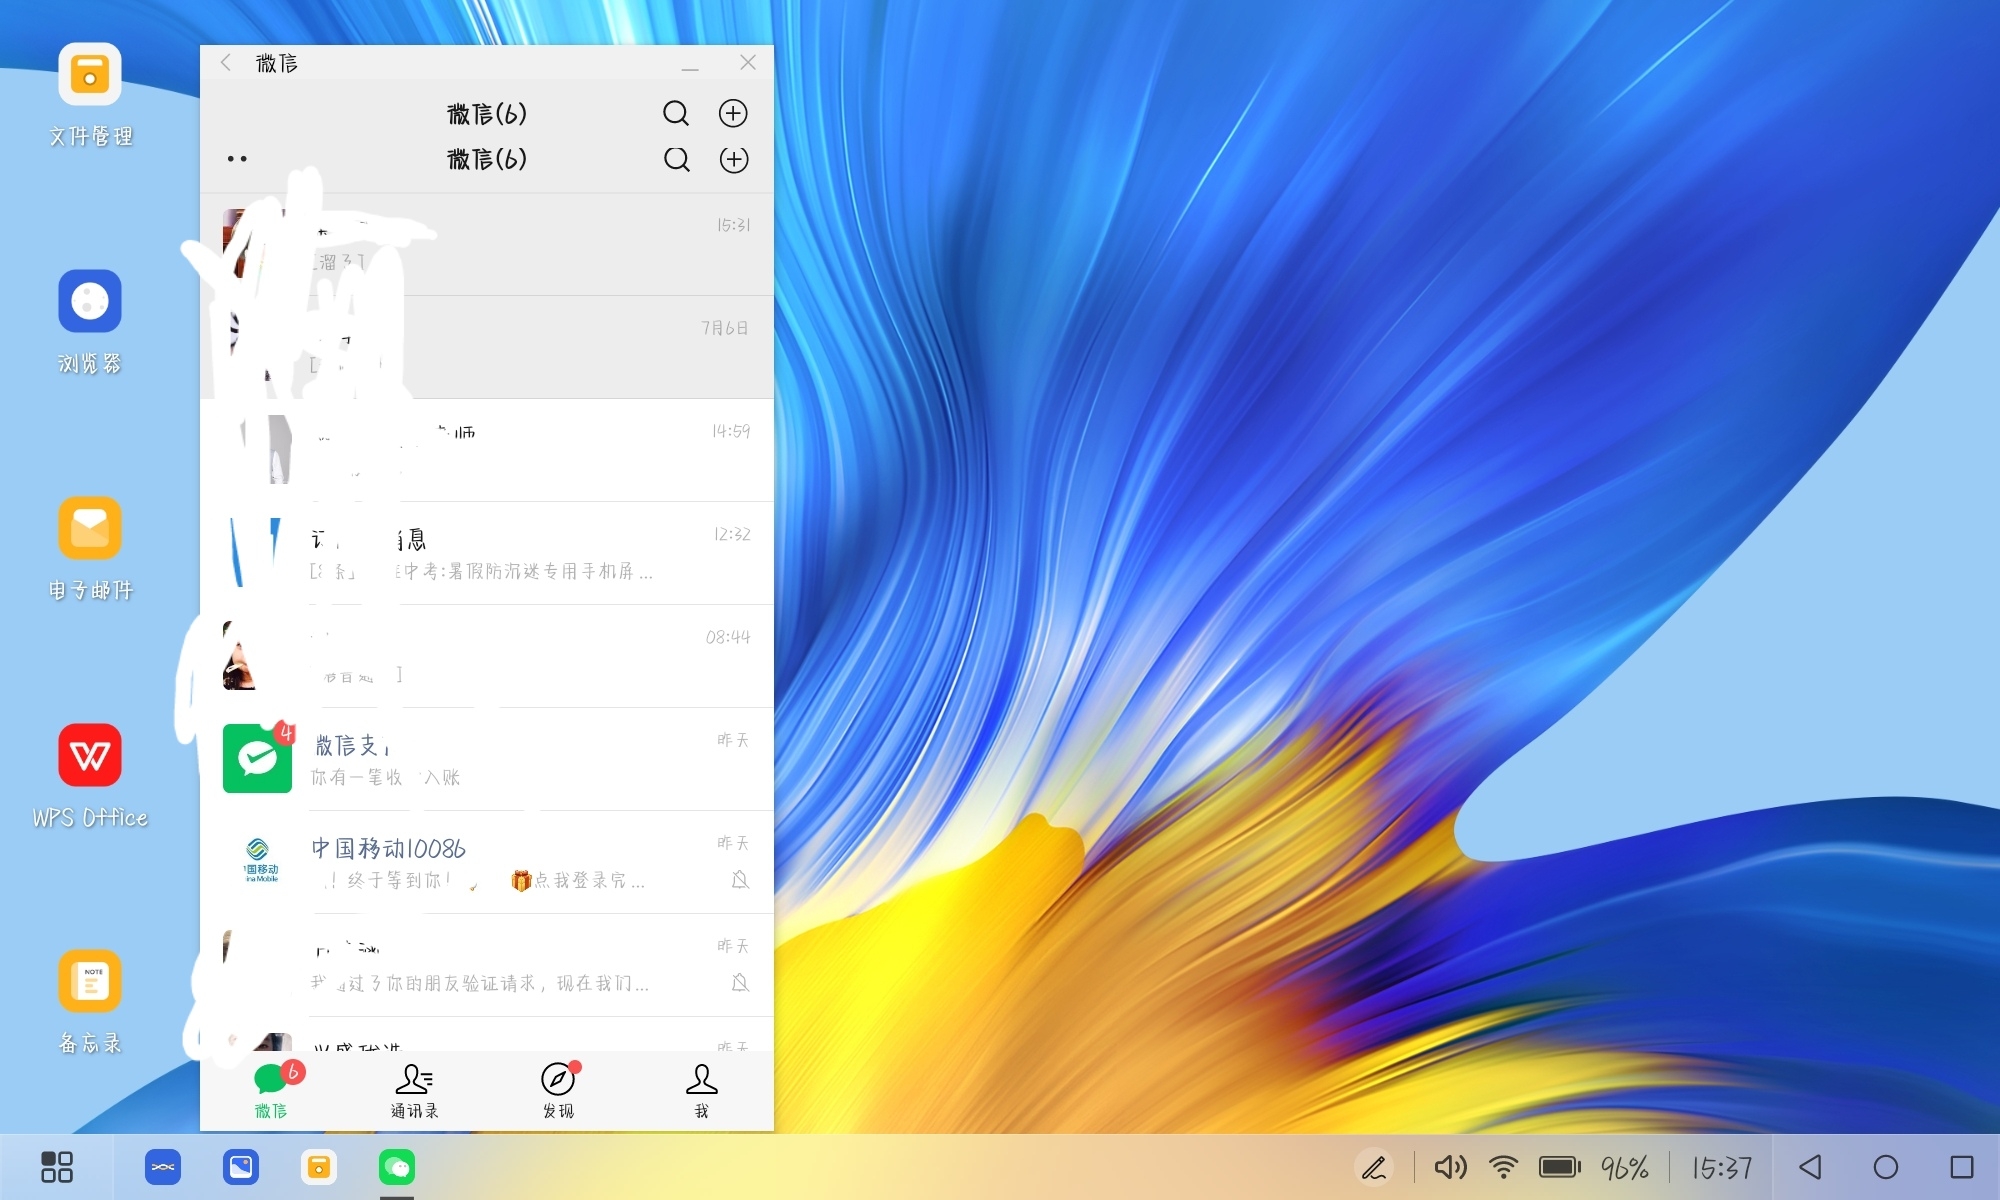This screenshot has width=2000, height=1200.
Task: Open the chat dated 7月6日
Action: pos(487,347)
